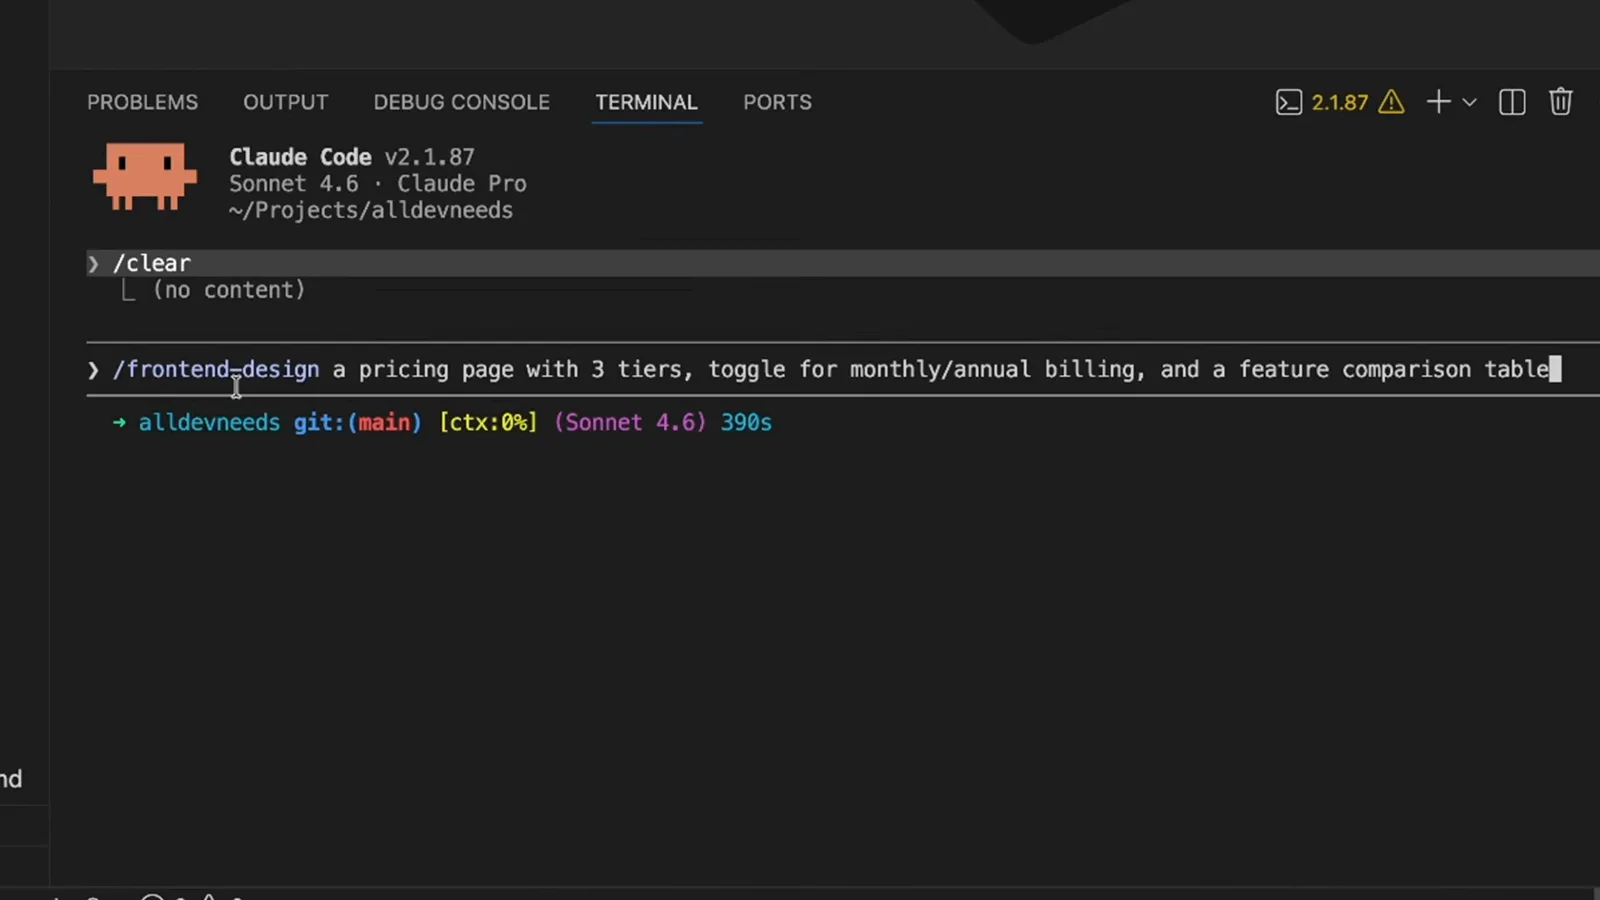The height and width of the screenshot is (900, 1600).
Task: Expand the new terminal launch profile dropdown
Action: pos(1469,102)
